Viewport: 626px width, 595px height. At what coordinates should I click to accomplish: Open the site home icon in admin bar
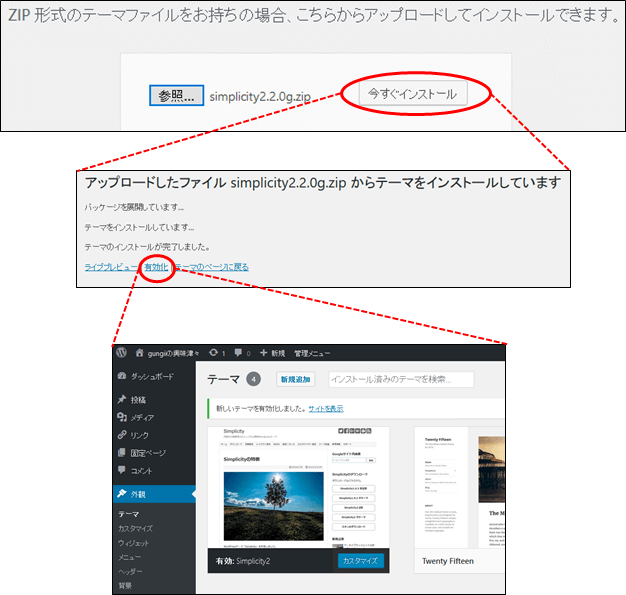139,353
